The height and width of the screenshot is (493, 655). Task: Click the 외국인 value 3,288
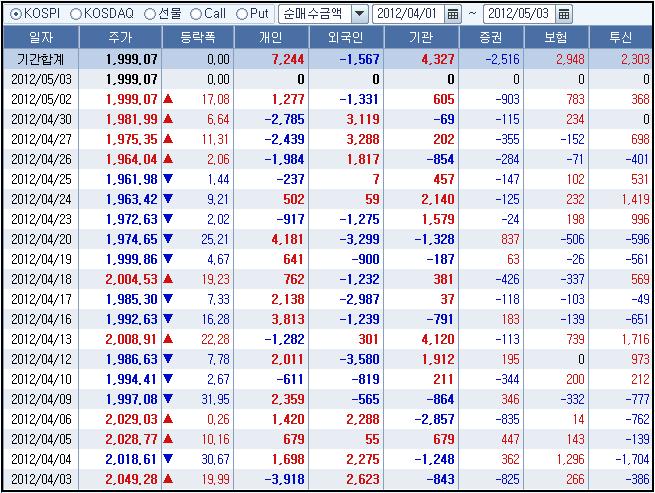363,140
